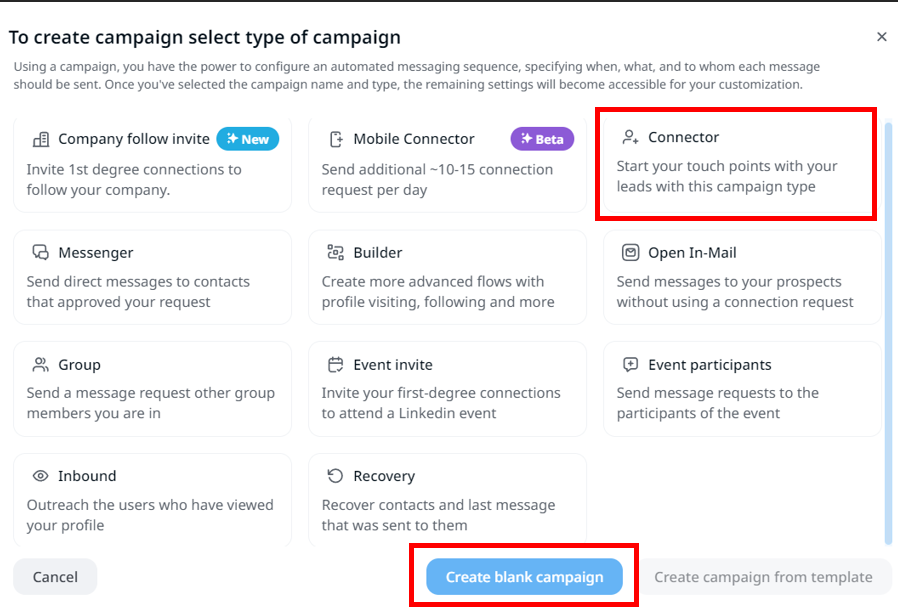Click the Company follow invite building icon
Image resolution: width=898 pixels, height=610 pixels.
[41, 139]
